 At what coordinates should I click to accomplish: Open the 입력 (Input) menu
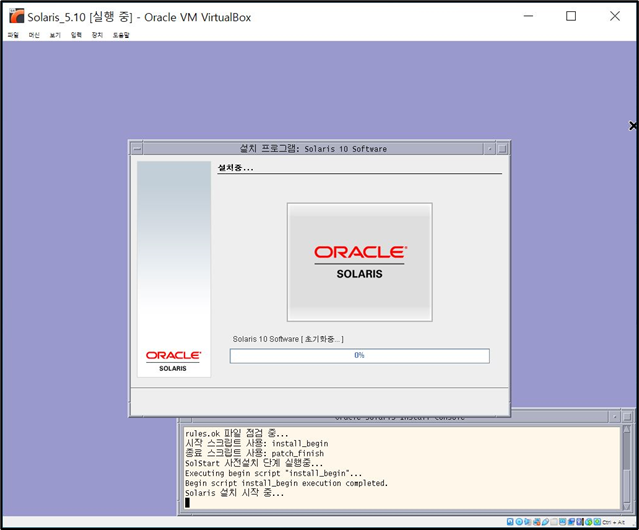coord(76,35)
